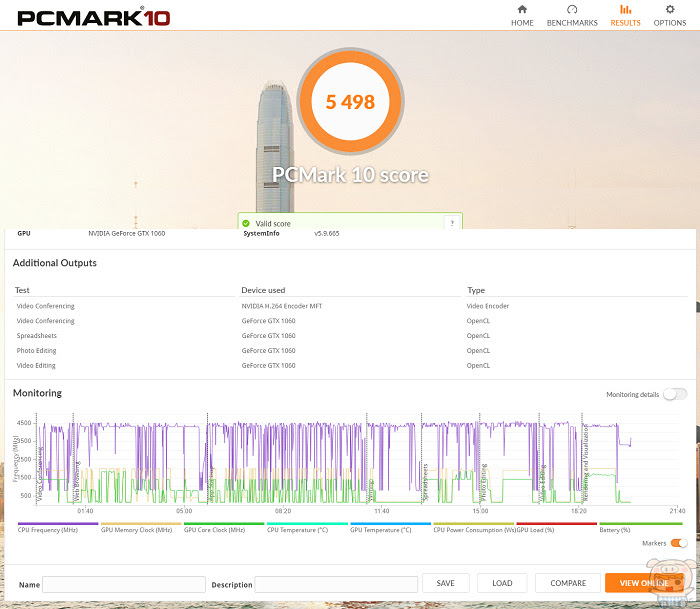Toggle GPU Temperature legend series
The image size is (700, 609).
390,527
